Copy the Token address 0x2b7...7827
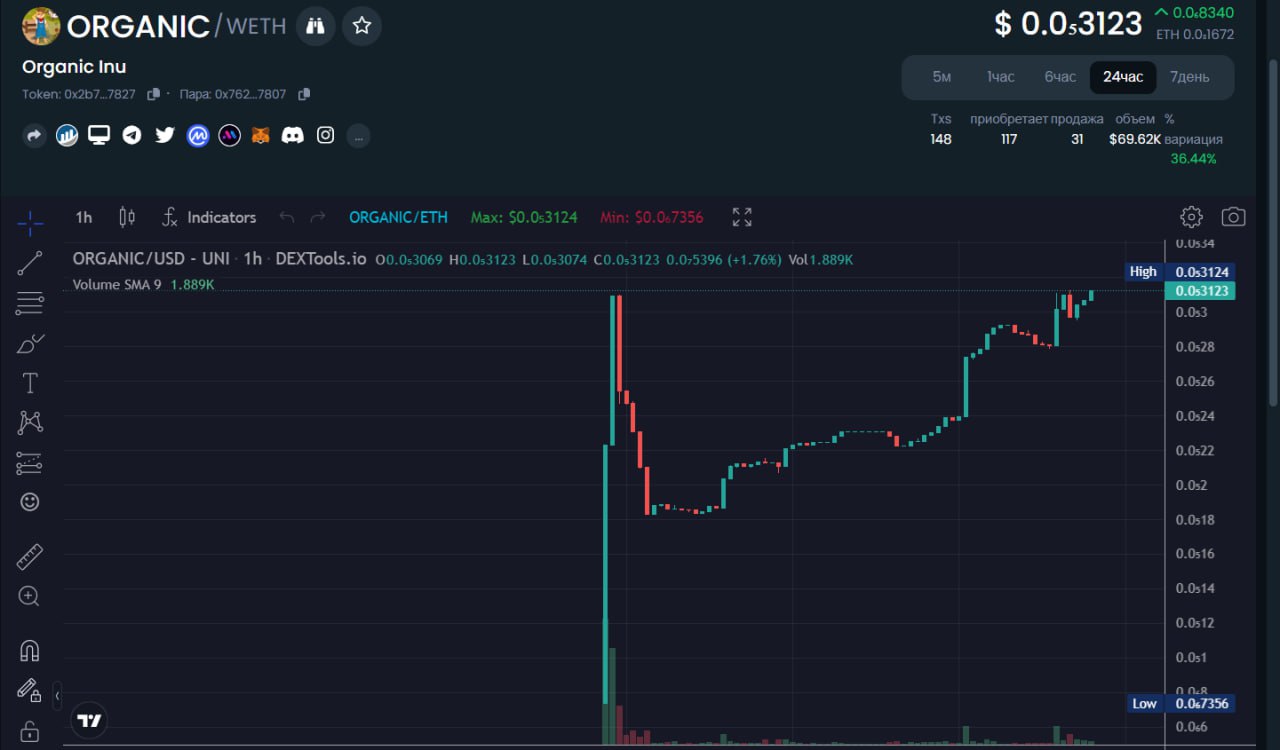 [x=153, y=94]
